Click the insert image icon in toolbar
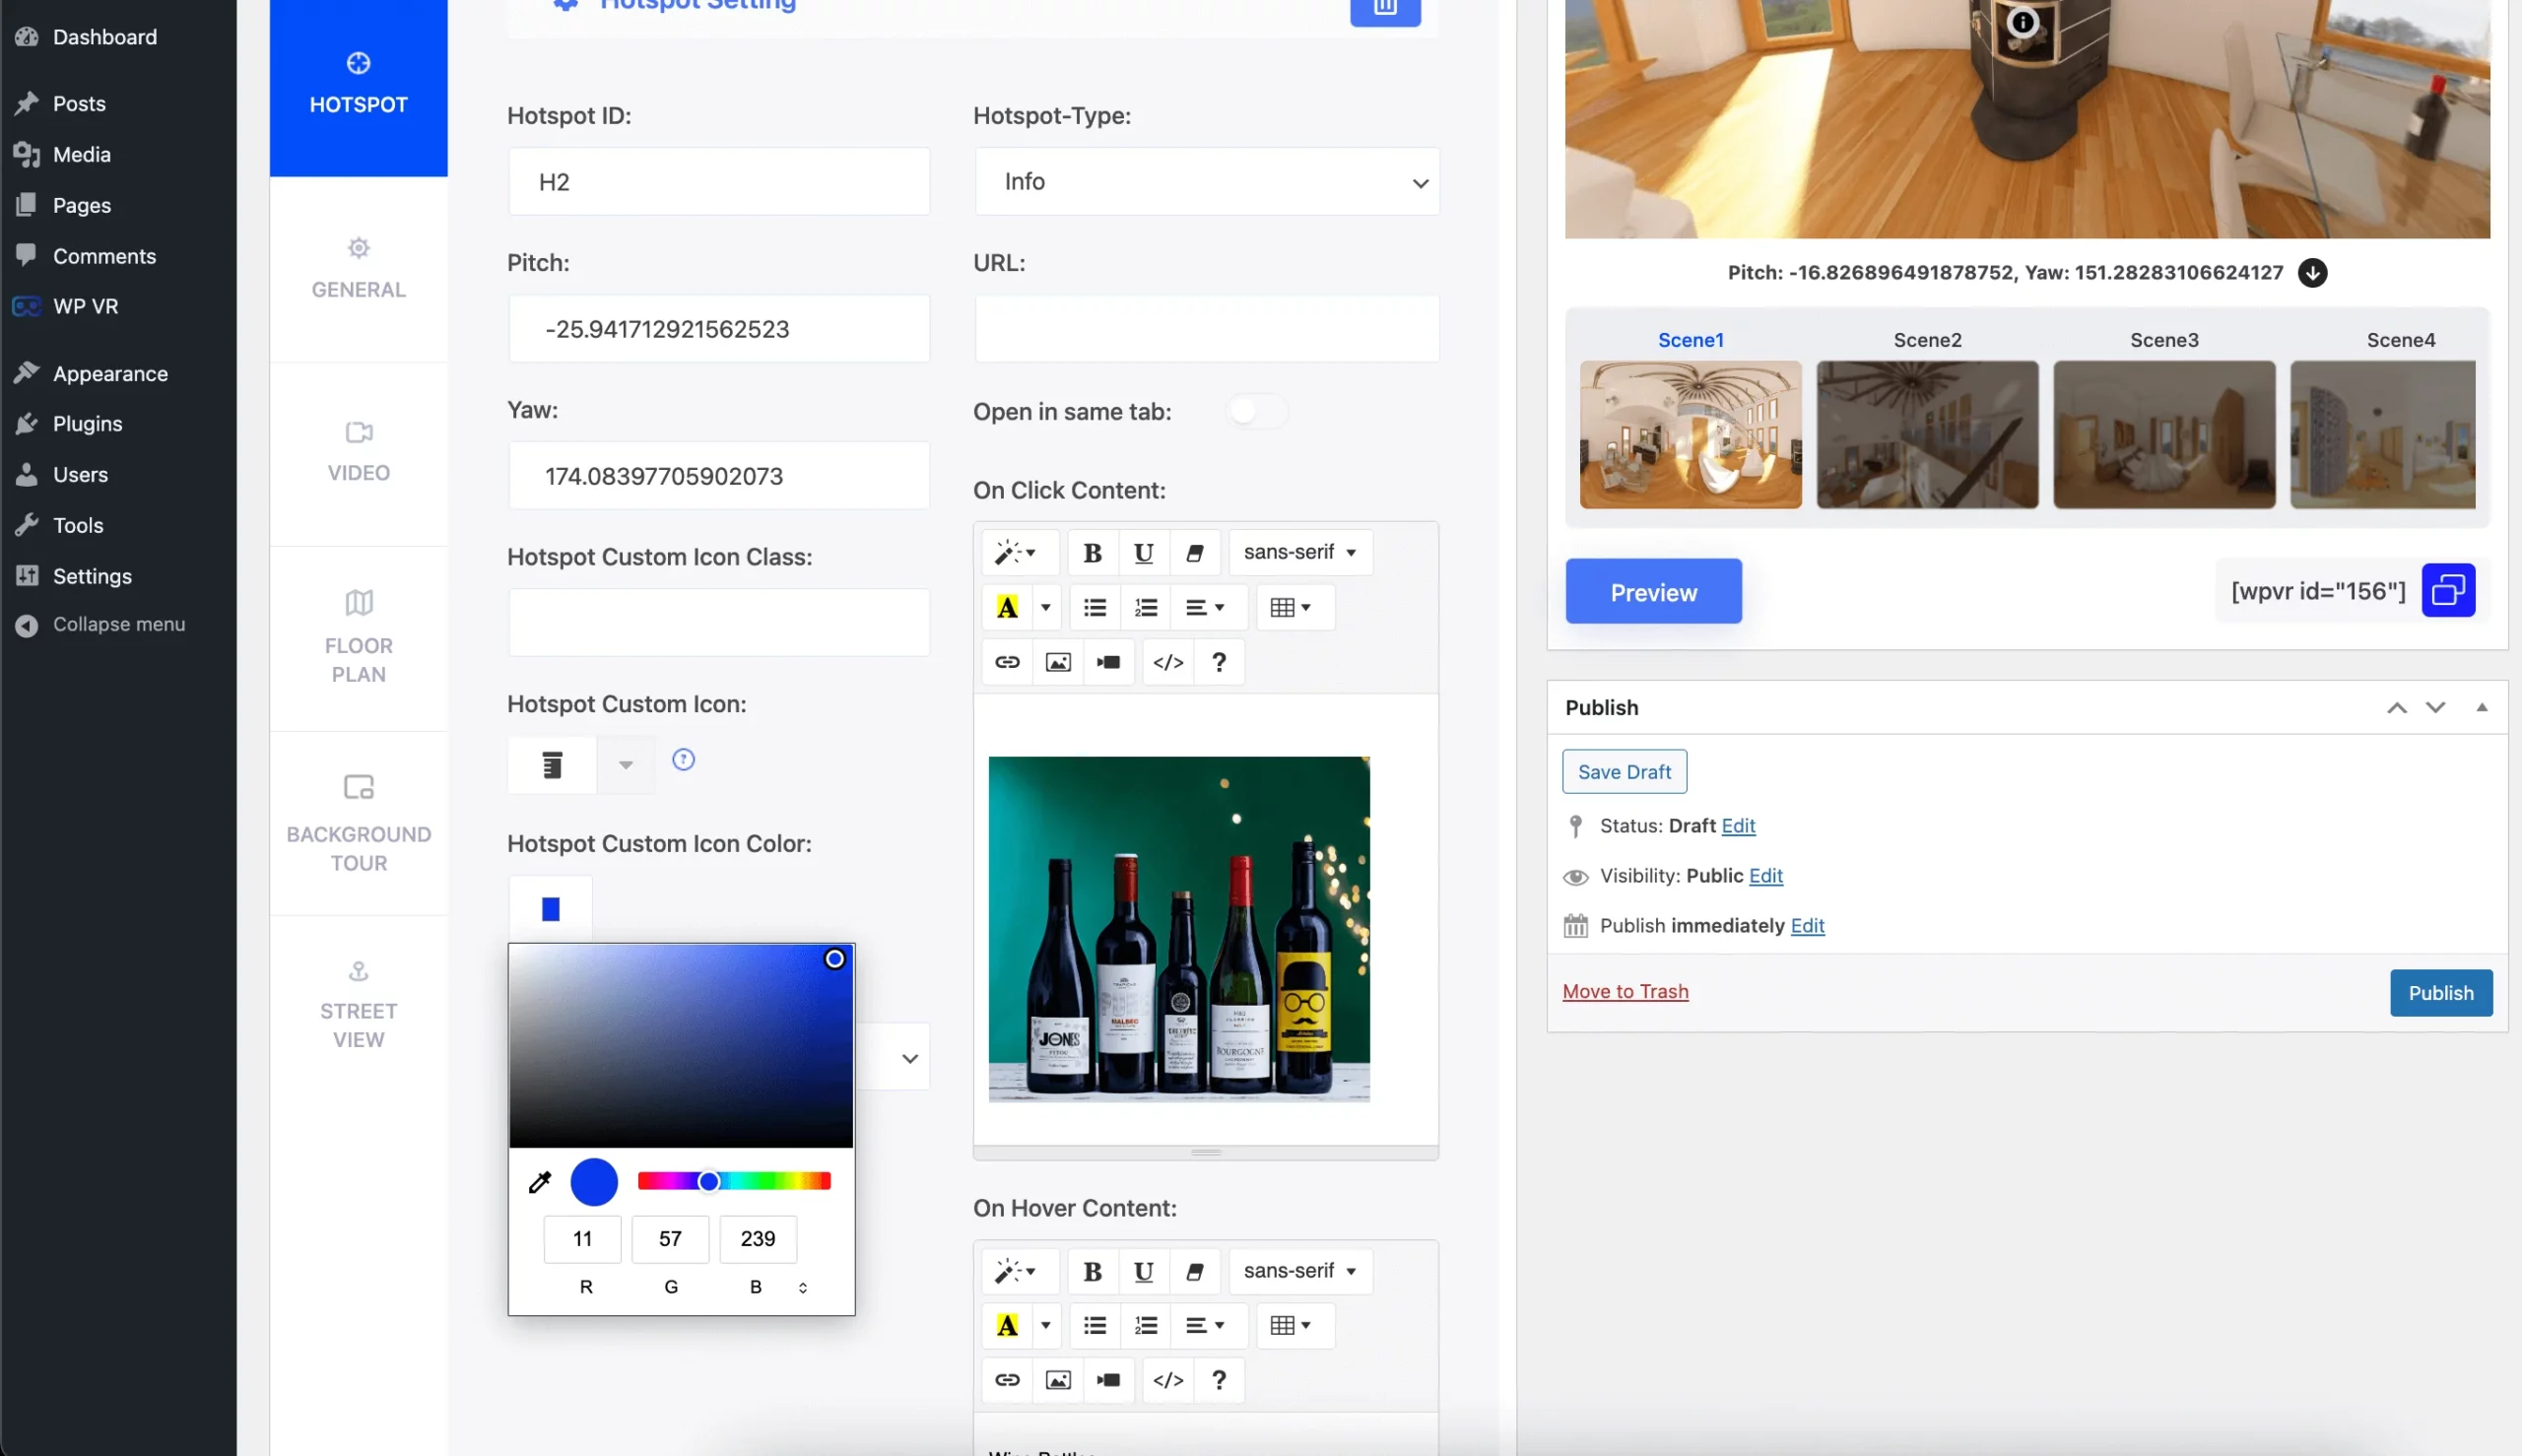The width and height of the screenshot is (2522, 1456). pos(1059,662)
